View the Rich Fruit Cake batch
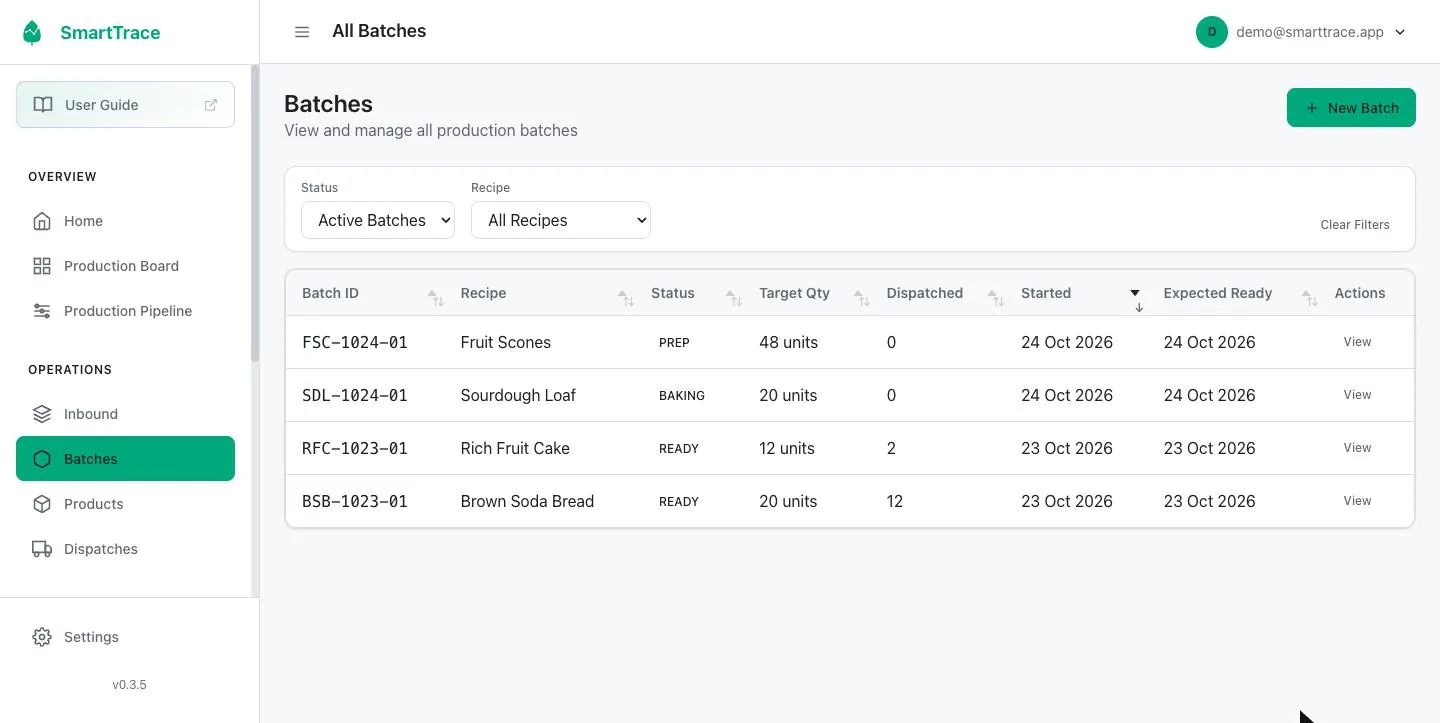This screenshot has height=723, width=1440. (1357, 448)
